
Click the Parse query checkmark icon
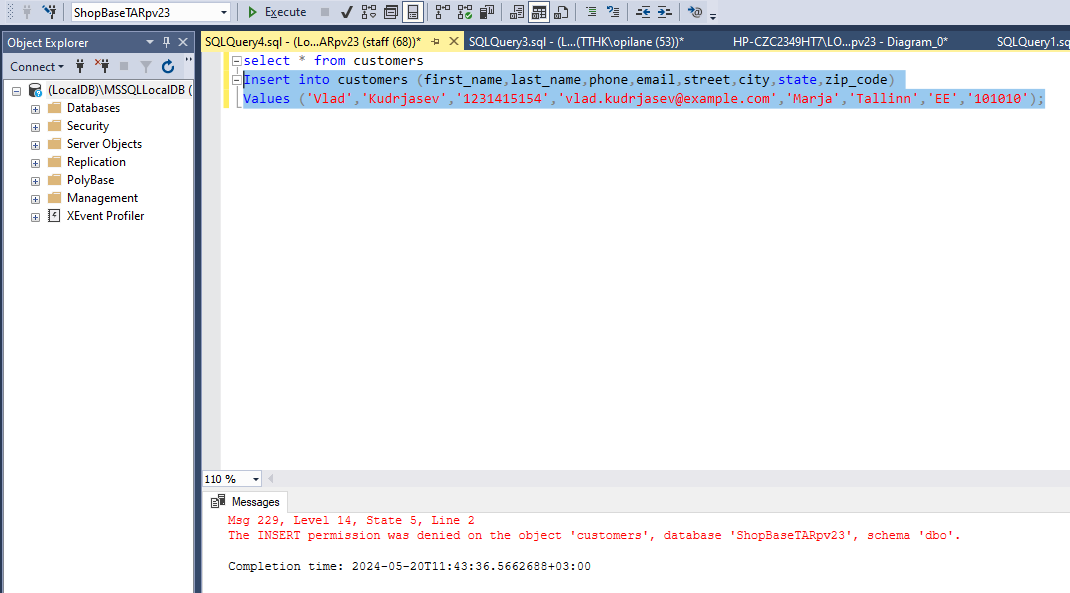coord(346,12)
